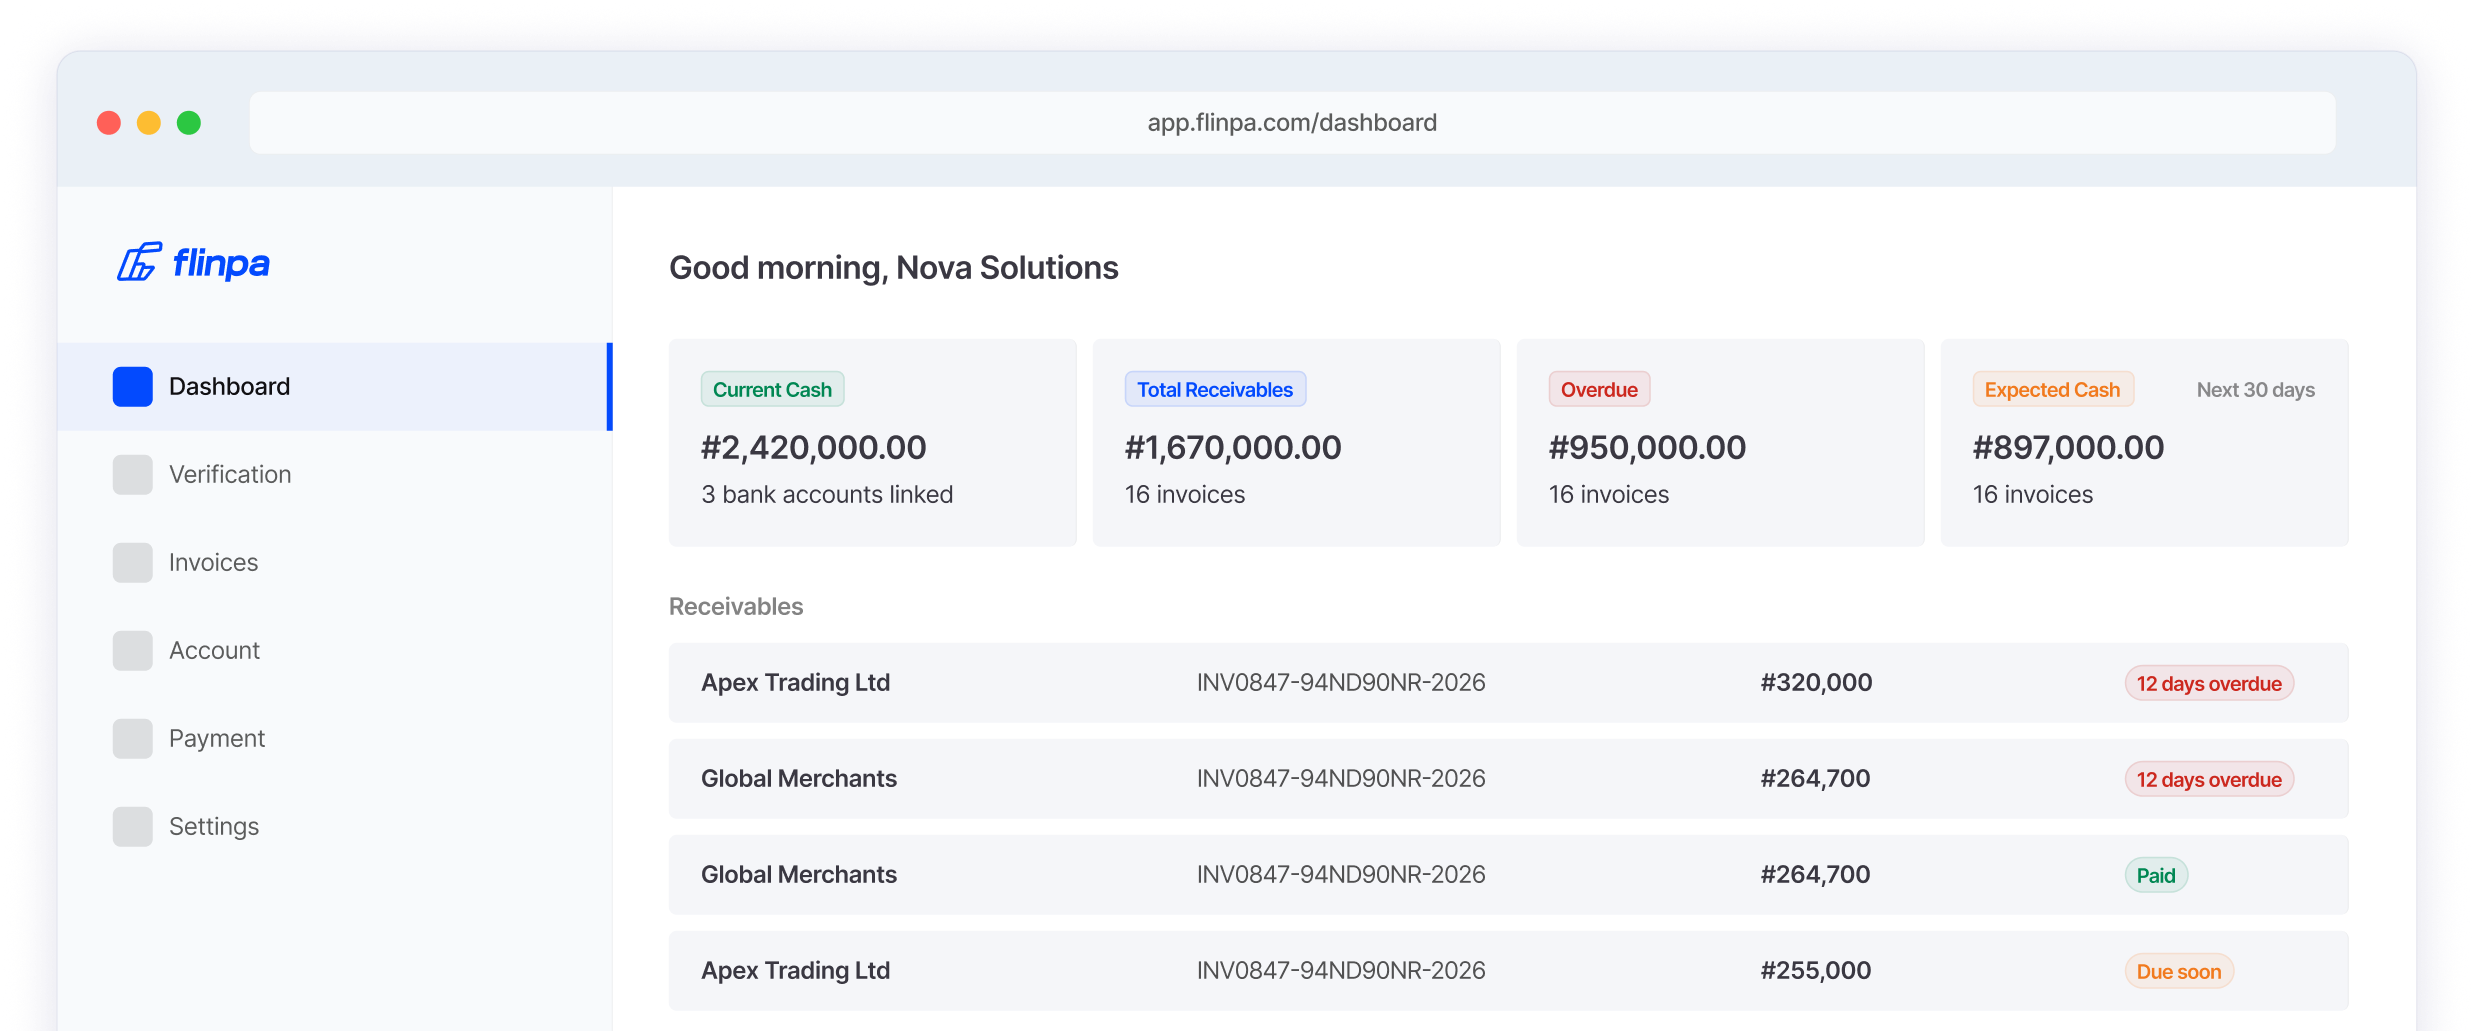Image resolution: width=2474 pixels, height=1031 pixels.
Task: Click the green Current Cash badge
Action: (x=772, y=389)
